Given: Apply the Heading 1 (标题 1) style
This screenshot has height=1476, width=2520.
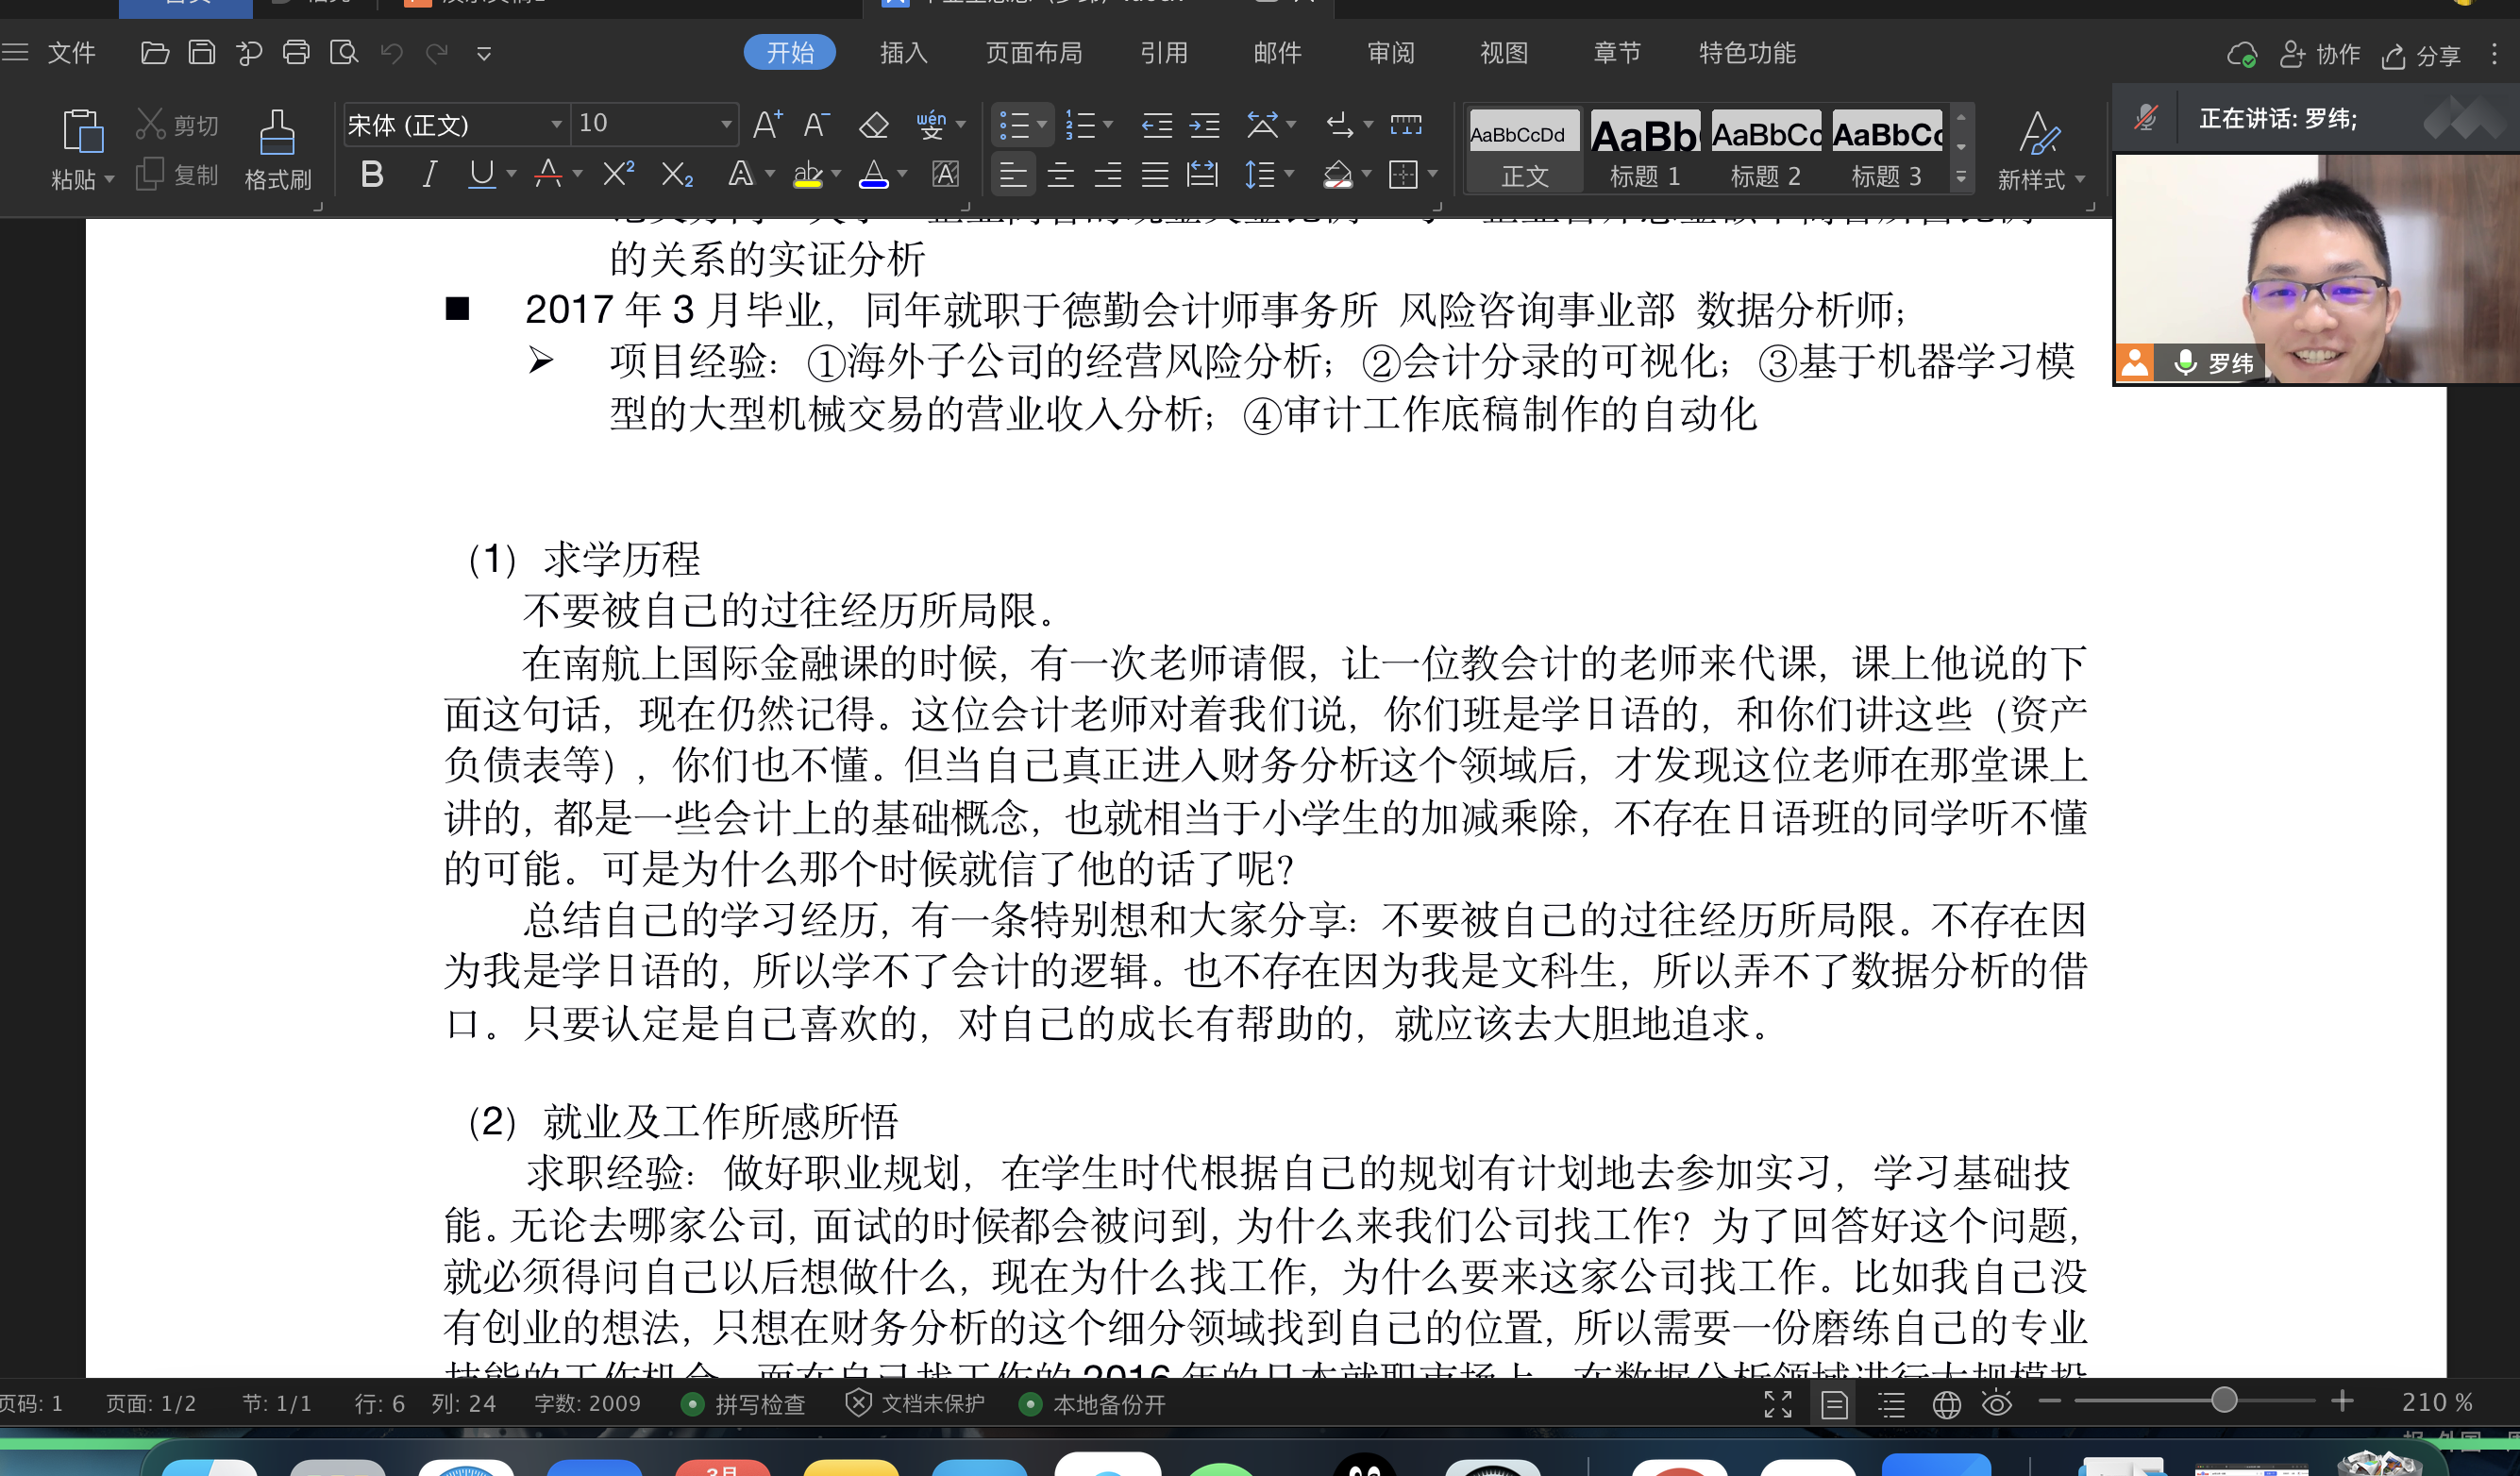Looking at the screenshot, I should pyautogui.click(x=1644, y=150).
